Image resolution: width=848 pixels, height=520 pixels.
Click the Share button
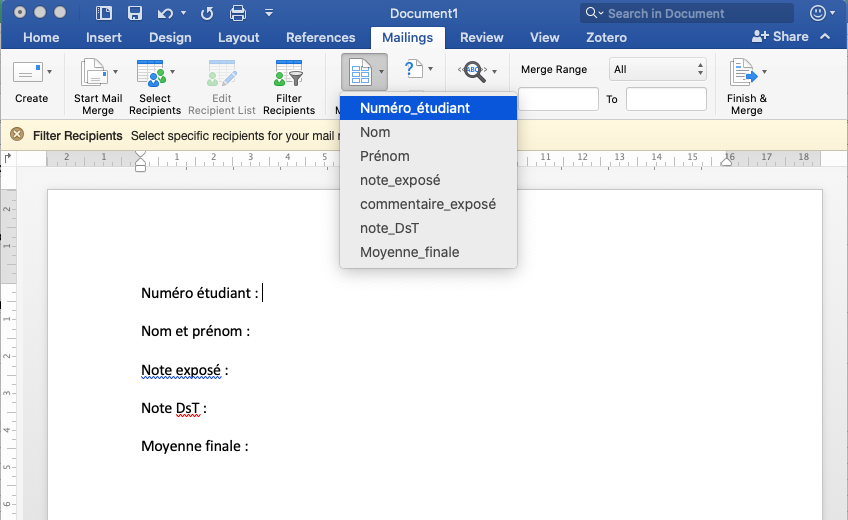(780, 37)
